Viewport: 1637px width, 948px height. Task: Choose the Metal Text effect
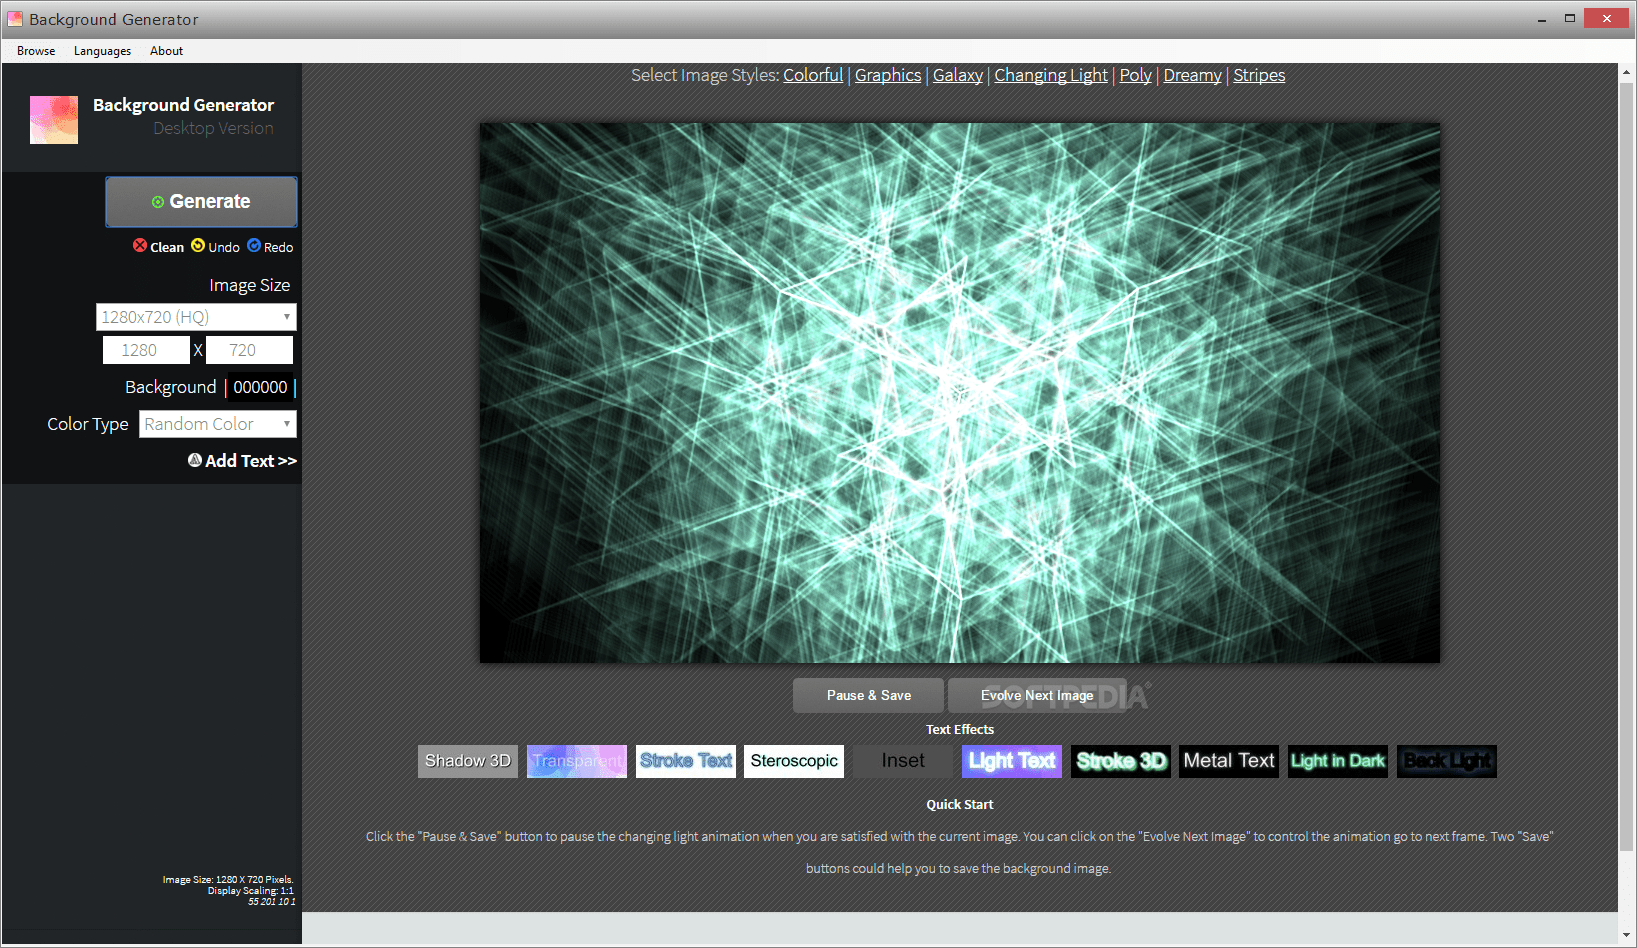click(x=1229, y=761)
